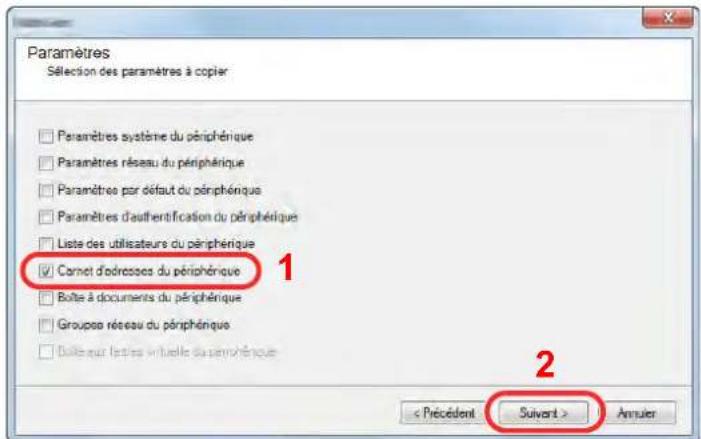Click the Paramètres réseau du périphérique label text
This screenshot has height=439, width=701.
(x=151, y=163)
